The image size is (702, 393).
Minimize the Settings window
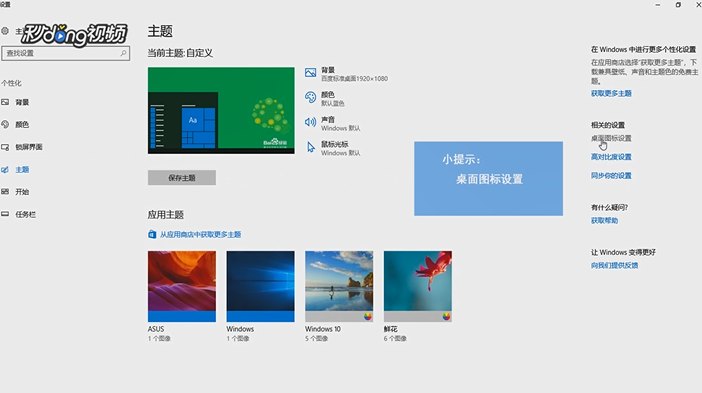pos(658,5)
